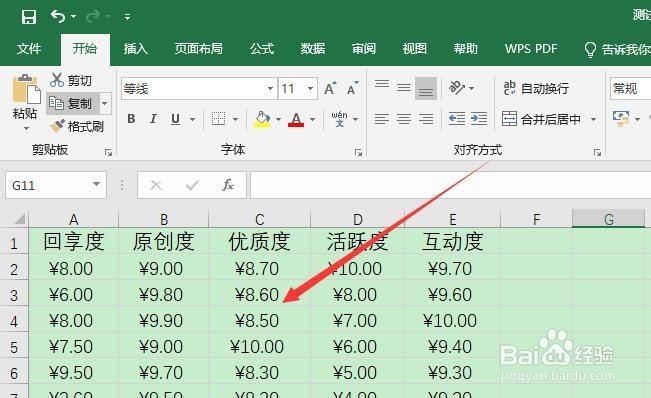Click the accounting number format icon
The width and height of the screenshot is (651, 398).
(x=621, y=119)
